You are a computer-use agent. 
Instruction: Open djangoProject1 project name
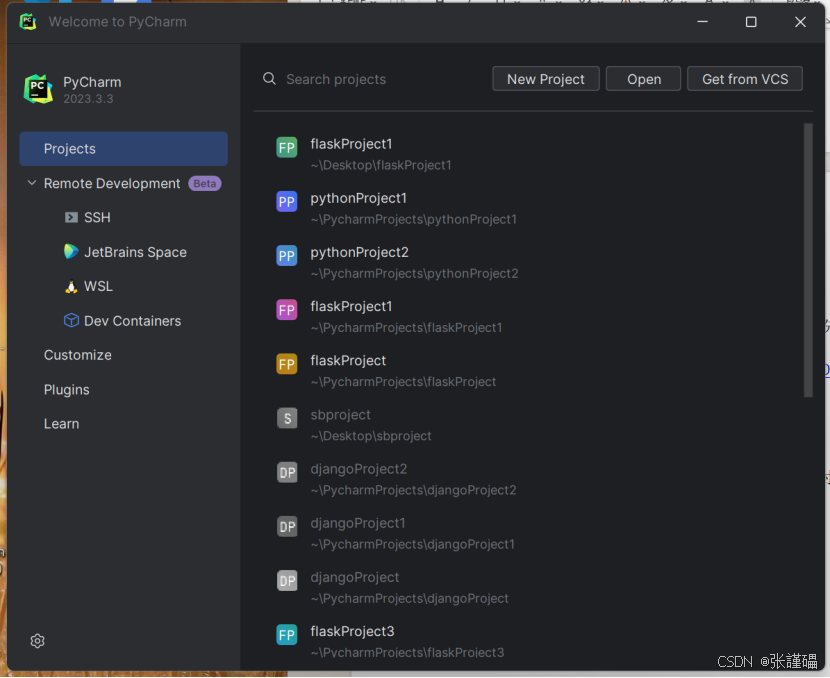tap(358, 523)
